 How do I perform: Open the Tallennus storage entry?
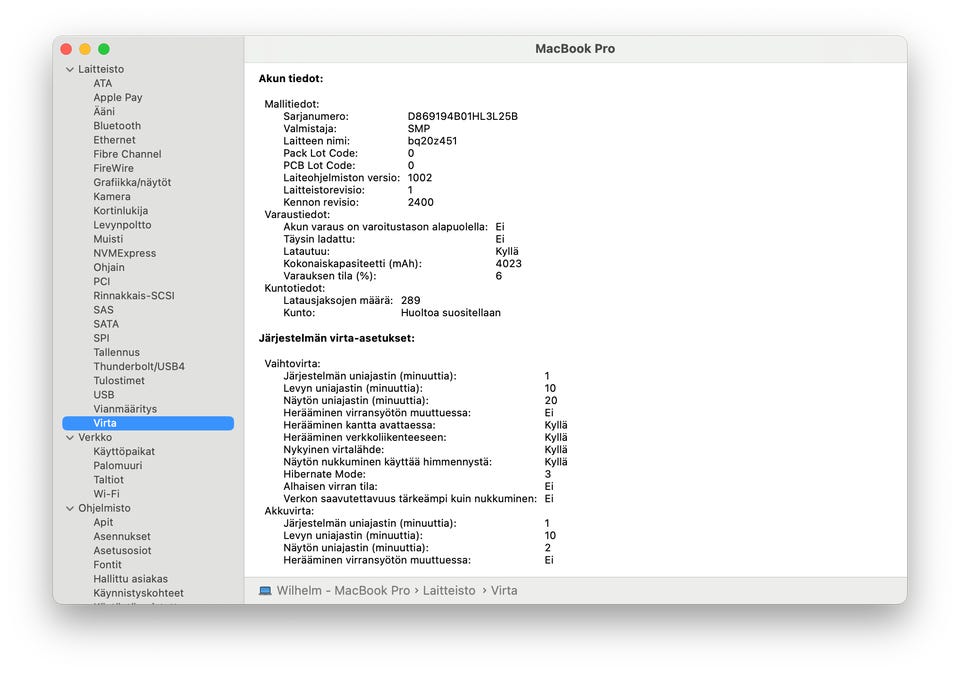[x=116, y=352]
